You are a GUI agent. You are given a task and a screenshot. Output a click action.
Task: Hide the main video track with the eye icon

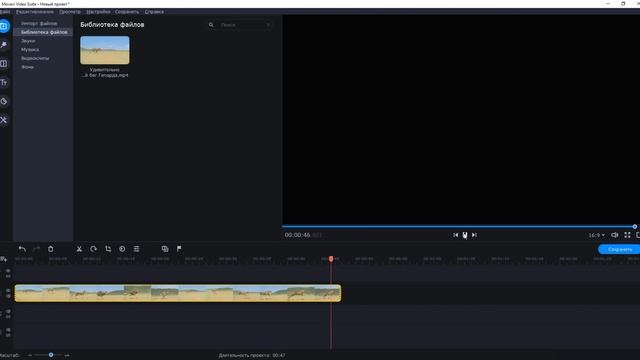(x=8, y=291)
